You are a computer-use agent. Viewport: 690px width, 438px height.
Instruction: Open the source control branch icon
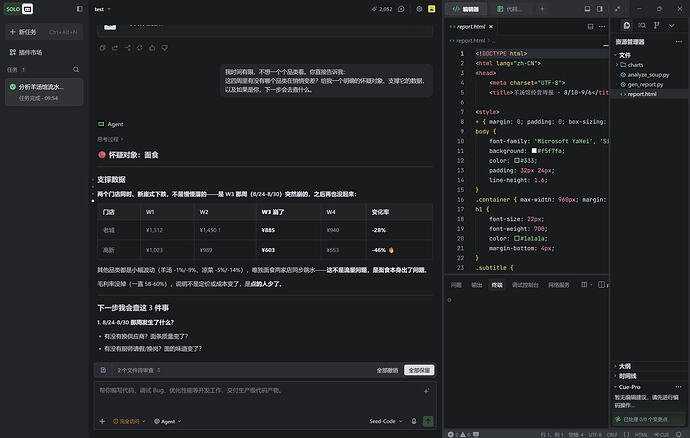[657, 26]
